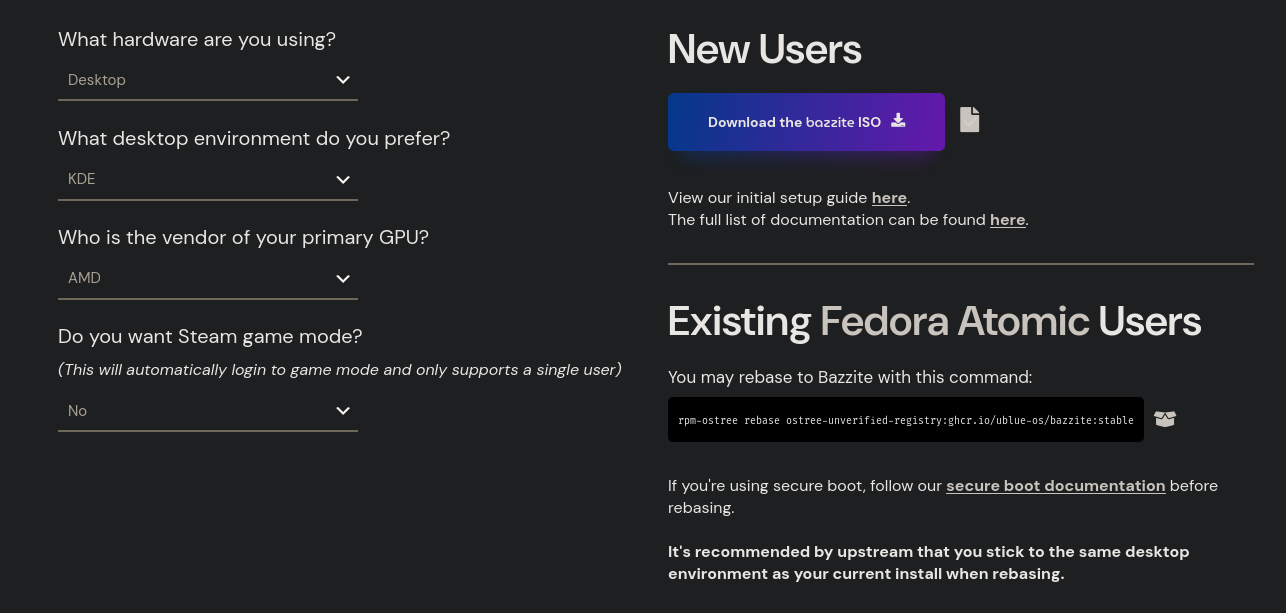Open the initial setup guide 'here' link
The image size is (1286, 613).
[x=889, y=198]
